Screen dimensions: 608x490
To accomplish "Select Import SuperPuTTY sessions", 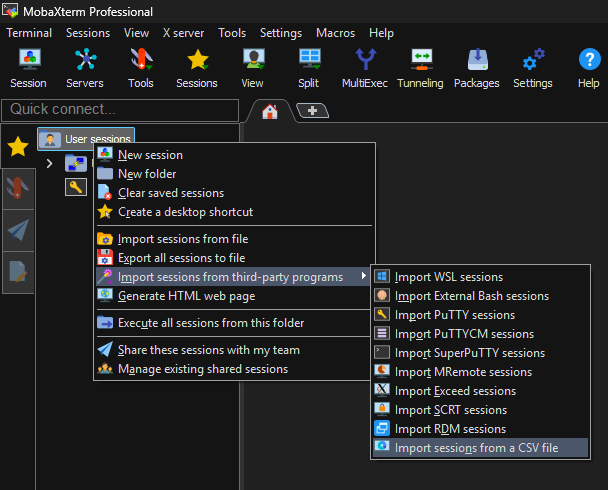I will click(x=480, y=353).
